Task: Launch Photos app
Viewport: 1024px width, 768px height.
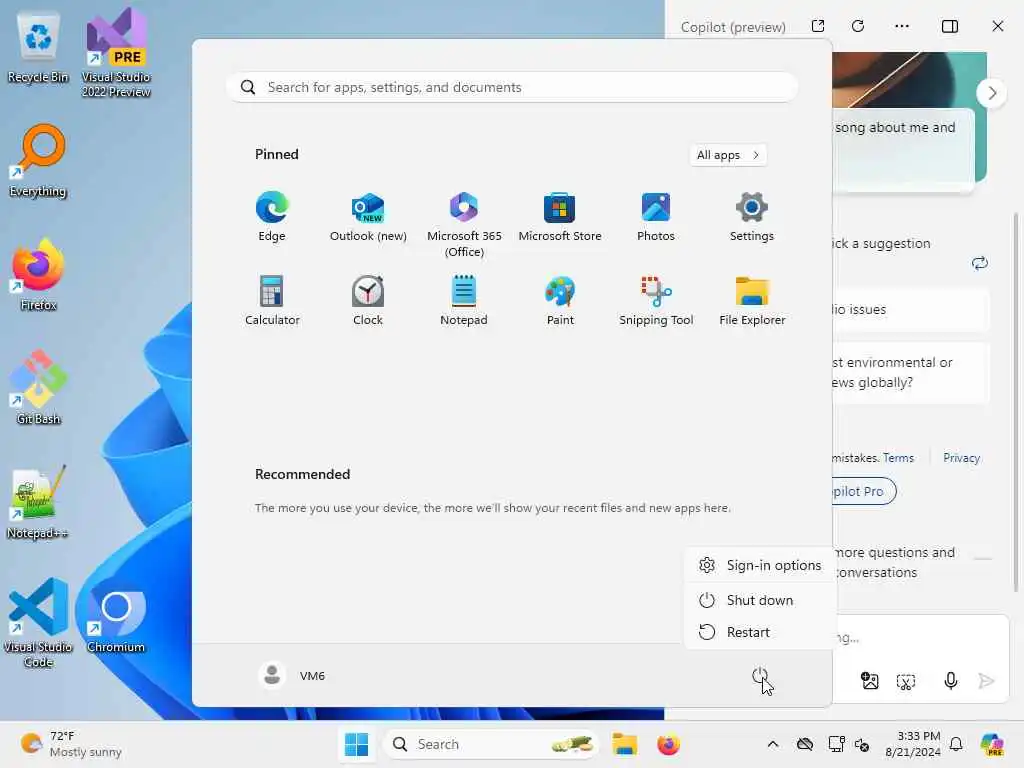Action: point(656,217)
